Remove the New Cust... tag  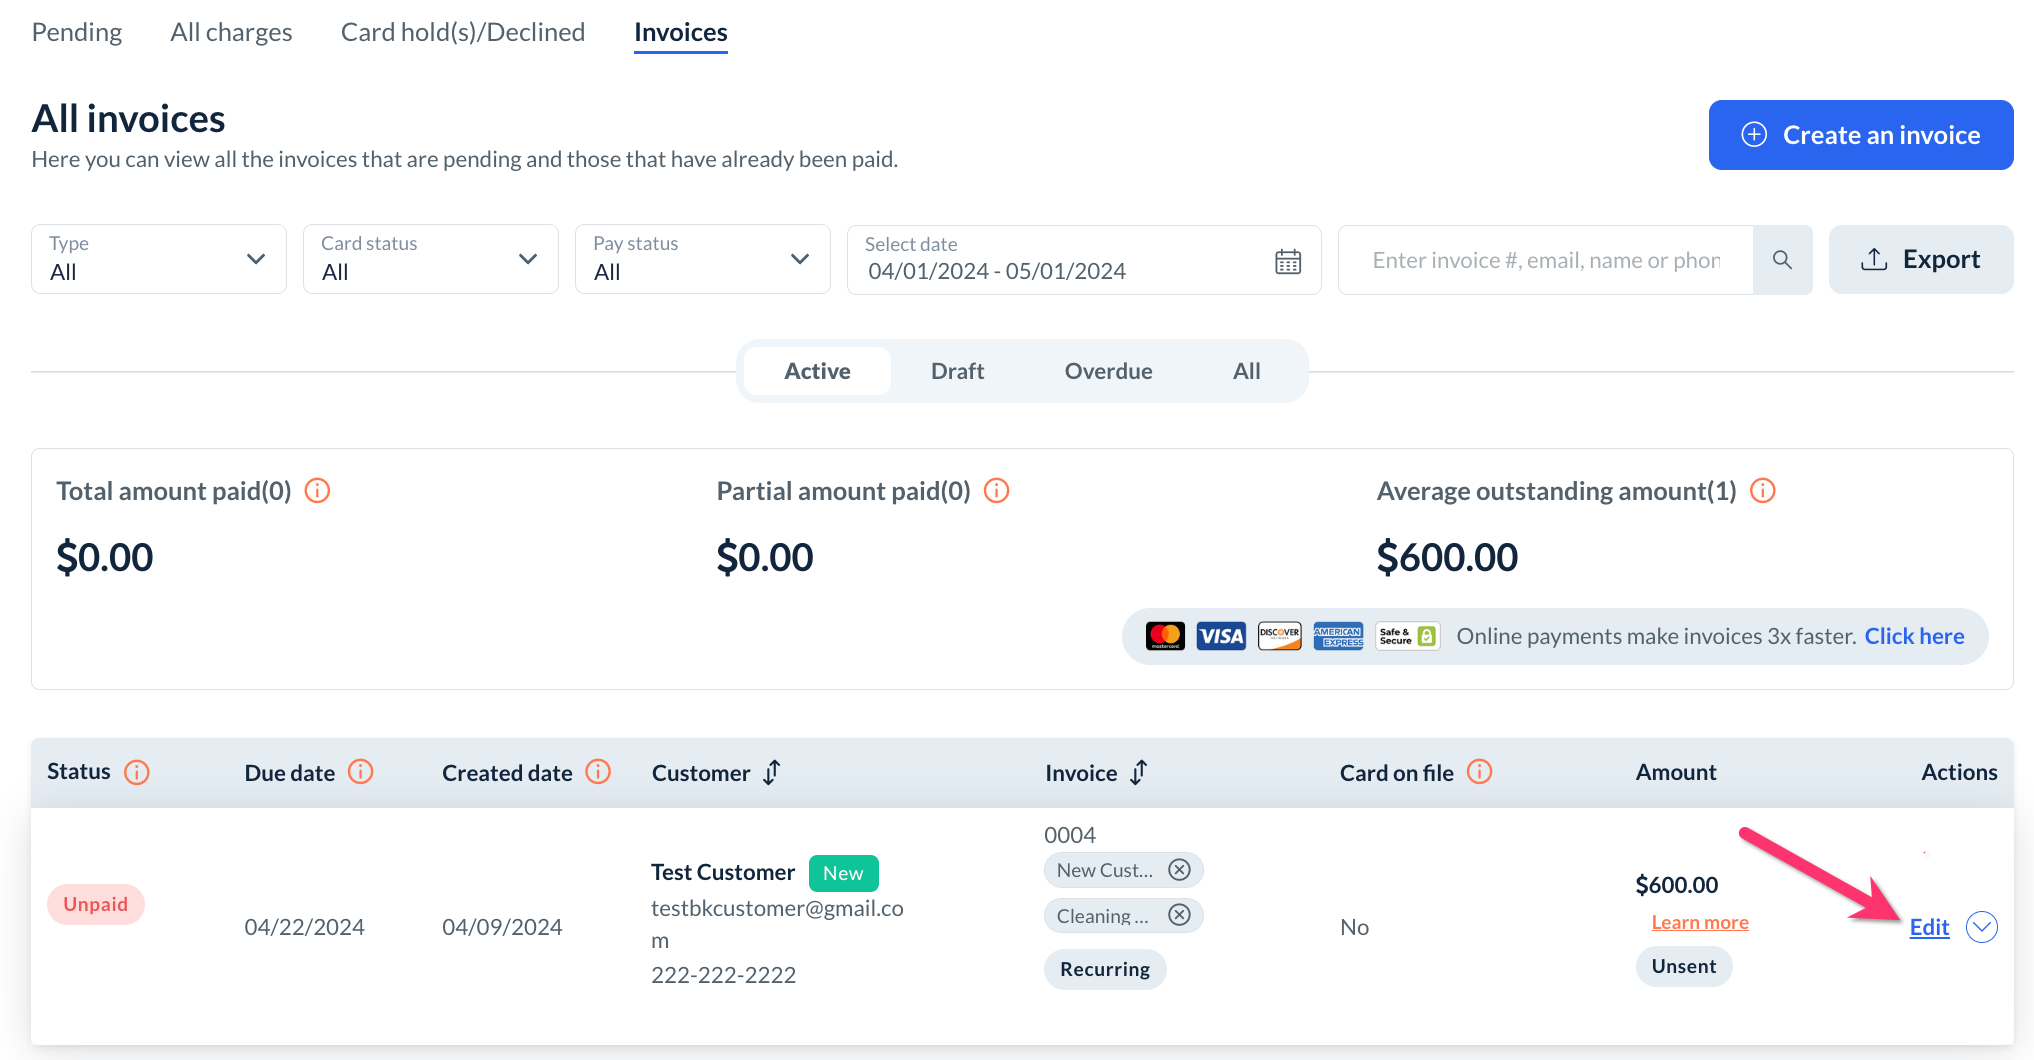(1180, 870)
